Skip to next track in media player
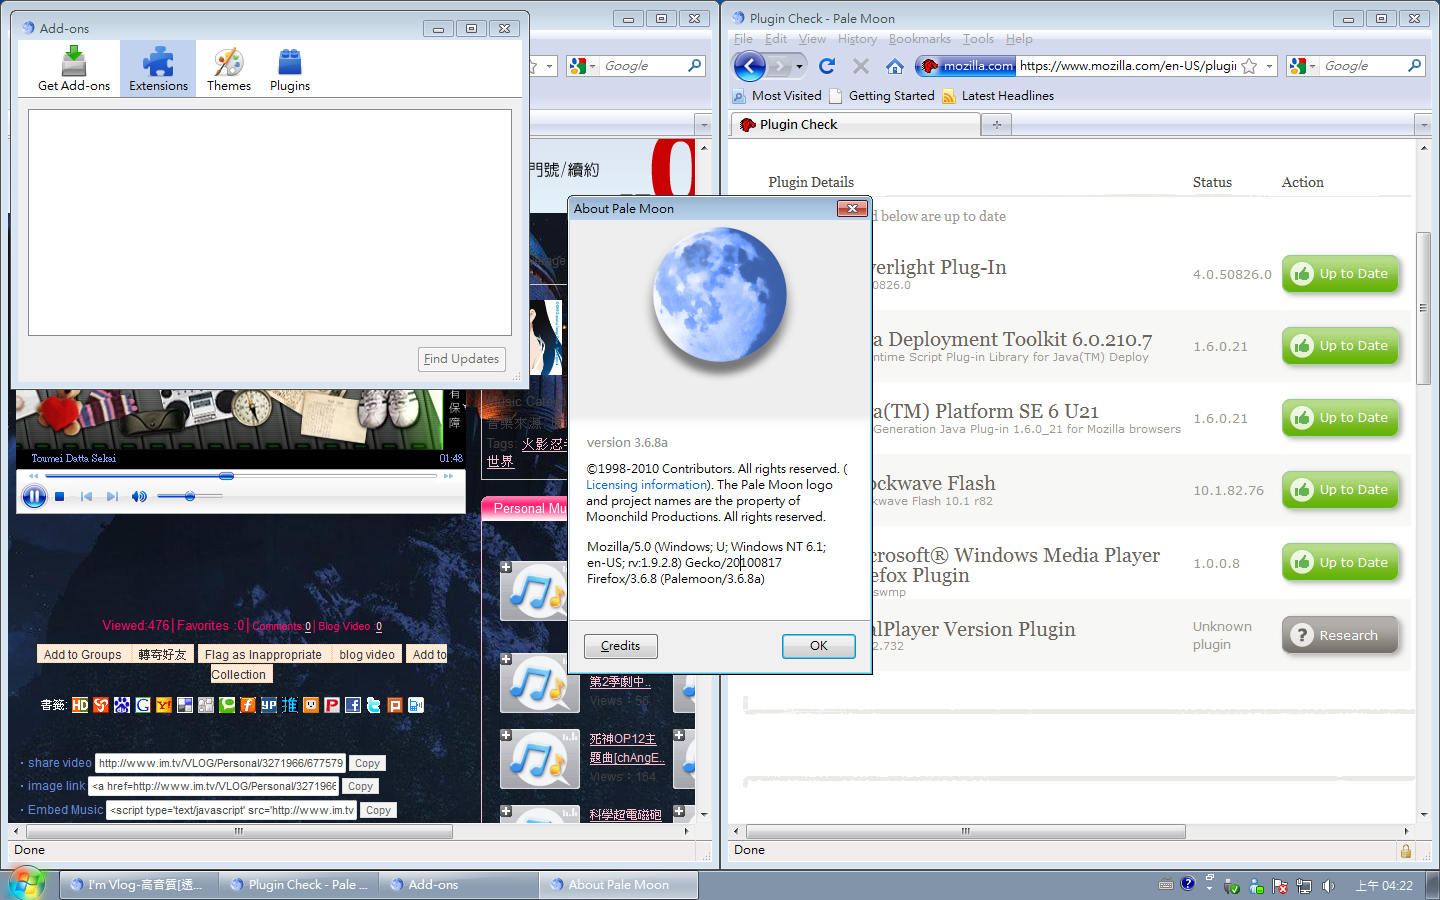Viewport: 1440px width, 900px height. click(112, 496)
